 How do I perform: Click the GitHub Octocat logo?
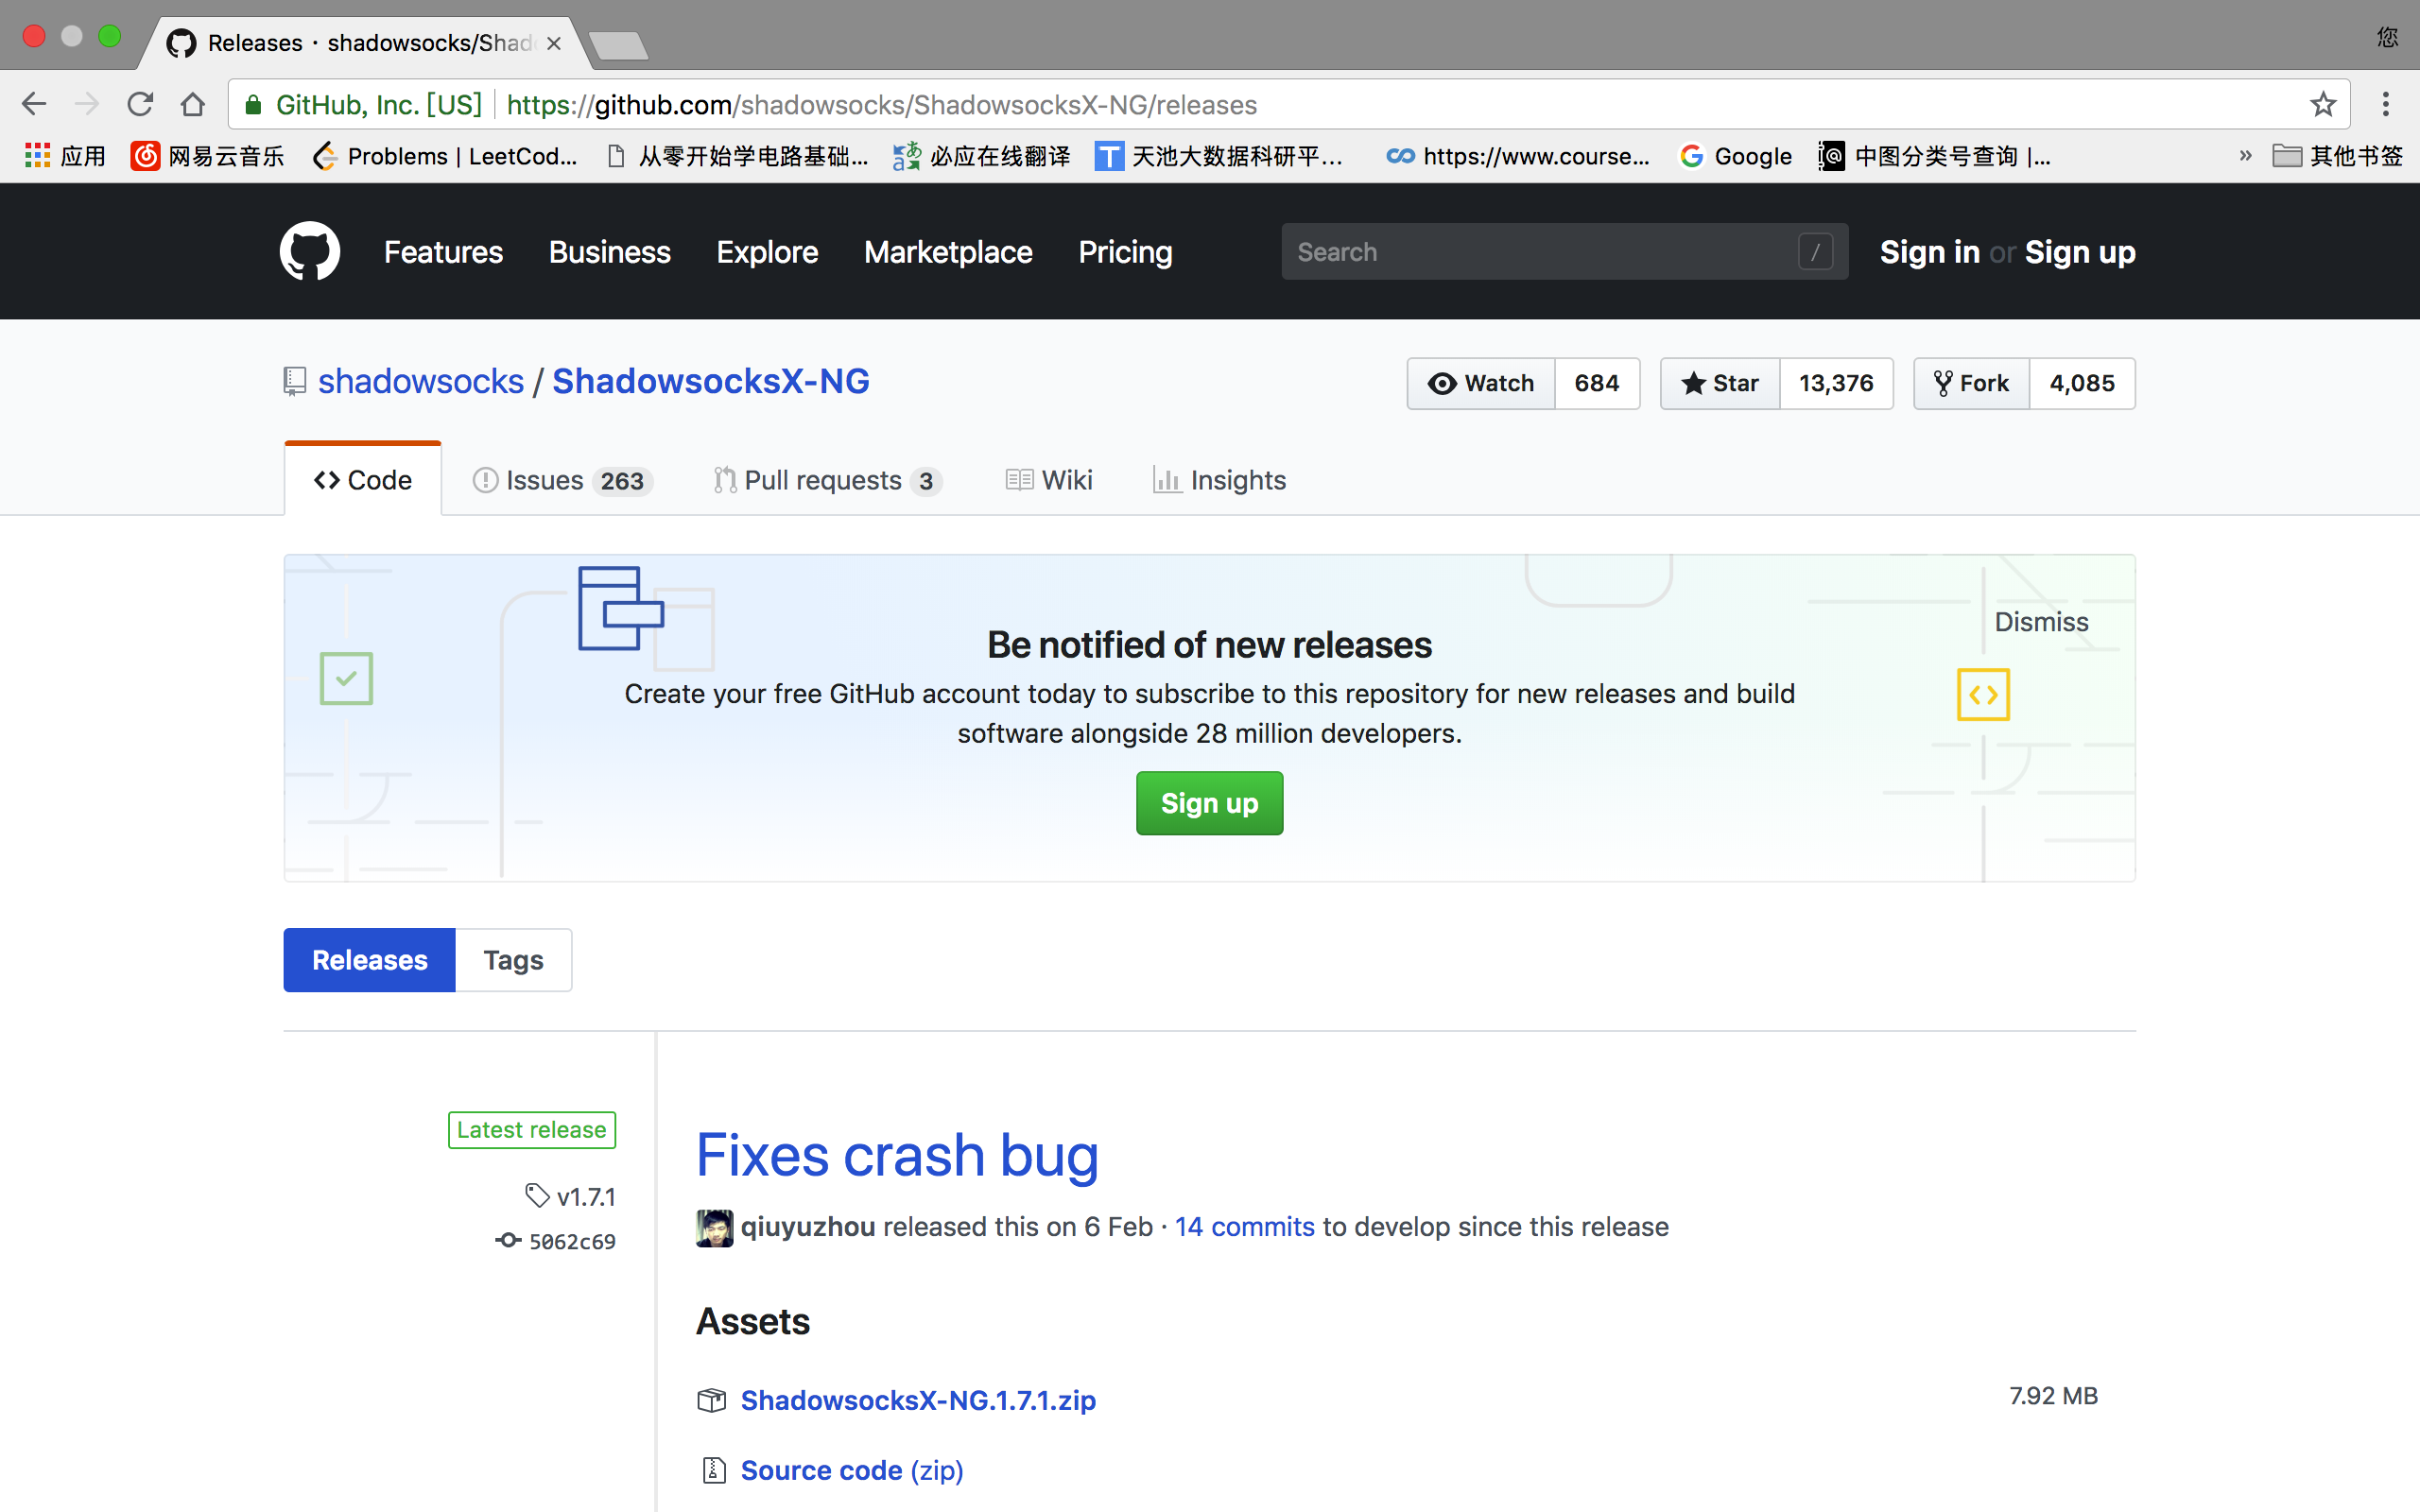pyautogui.click(x=309, y=251)
